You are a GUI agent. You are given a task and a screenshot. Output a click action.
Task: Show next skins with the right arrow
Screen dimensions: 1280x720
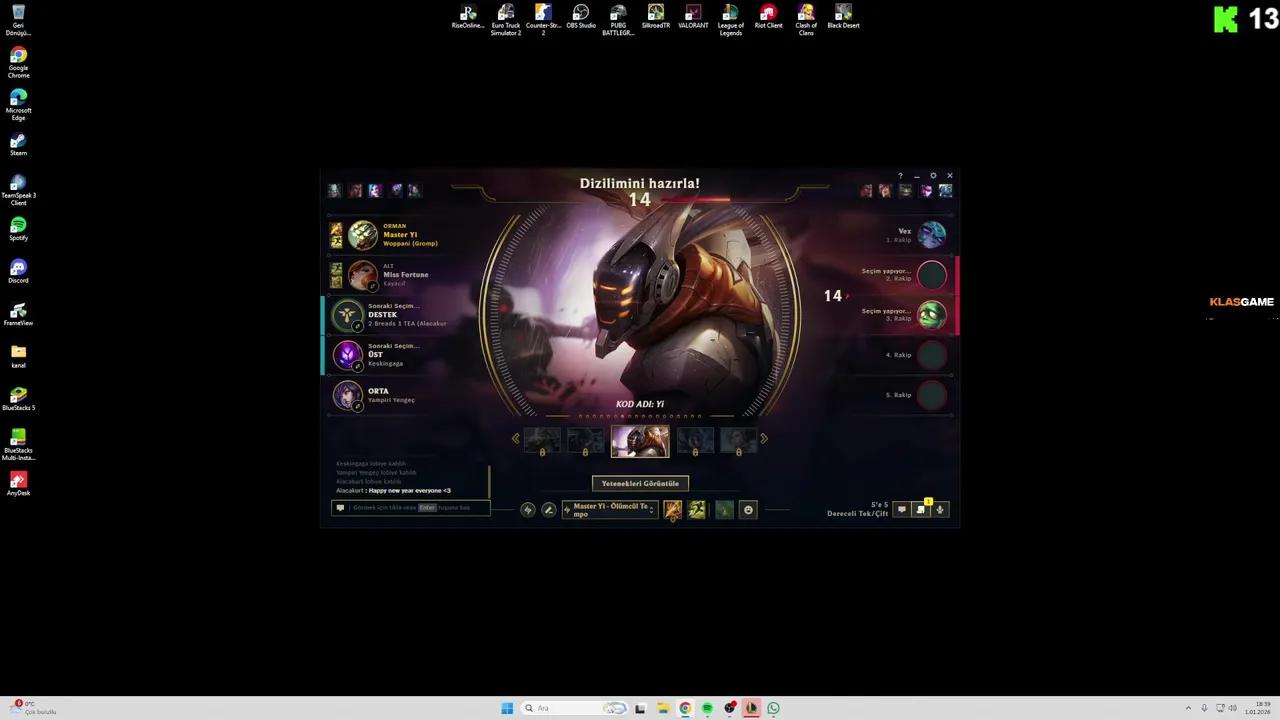(764, 439)
